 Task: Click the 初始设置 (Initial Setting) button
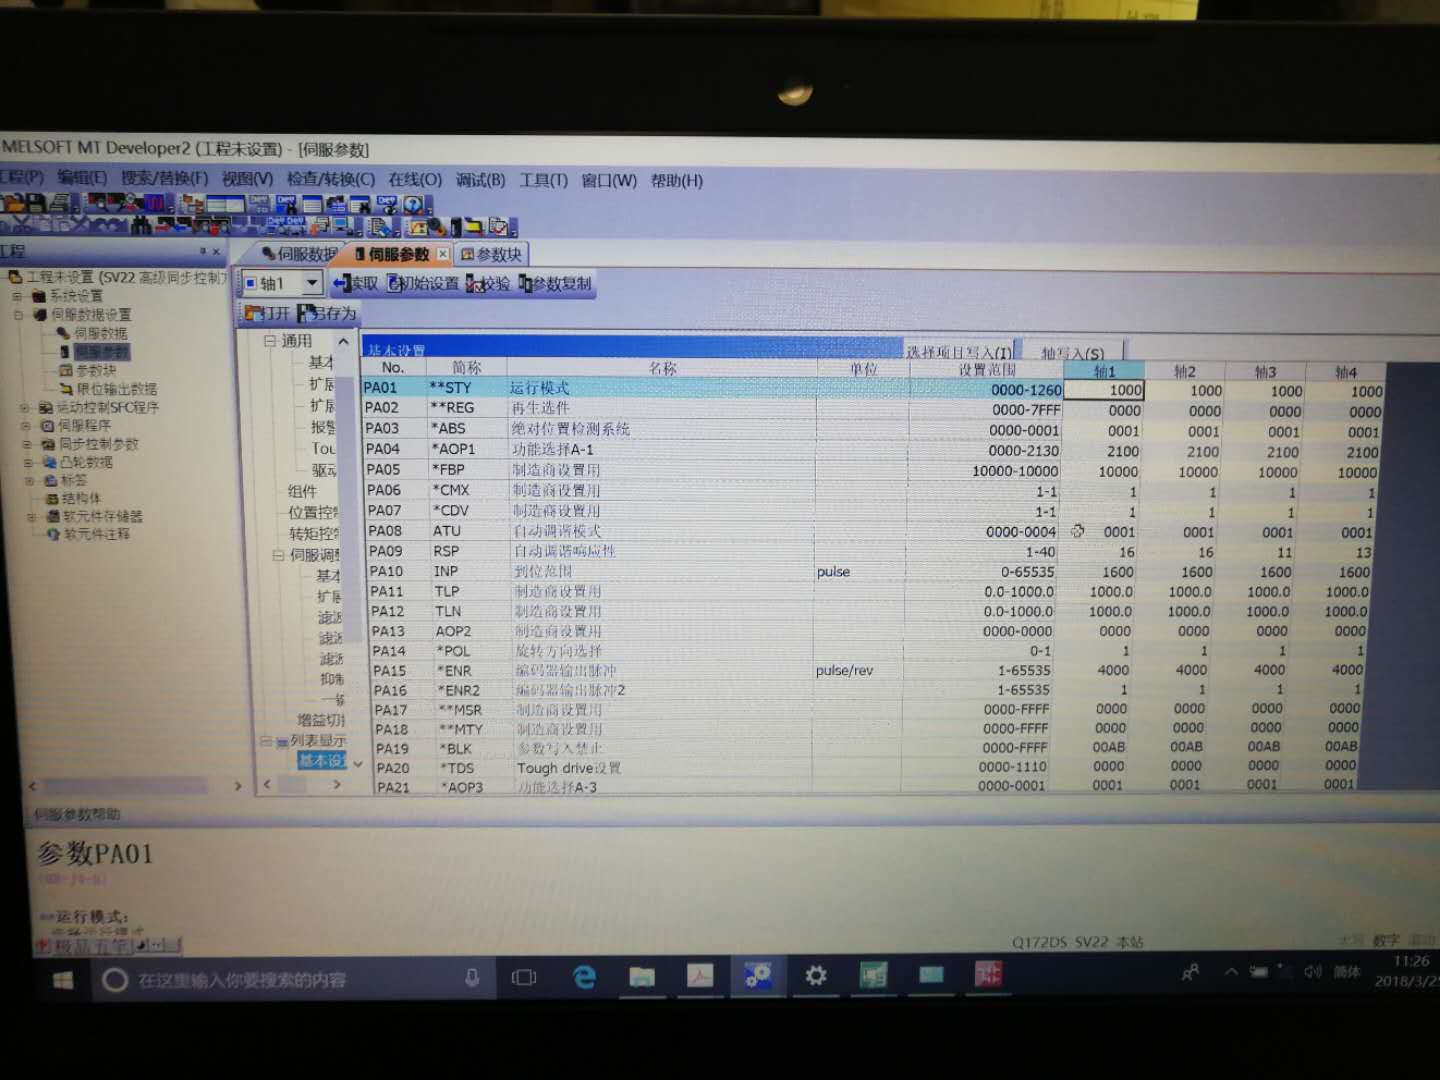422,284
